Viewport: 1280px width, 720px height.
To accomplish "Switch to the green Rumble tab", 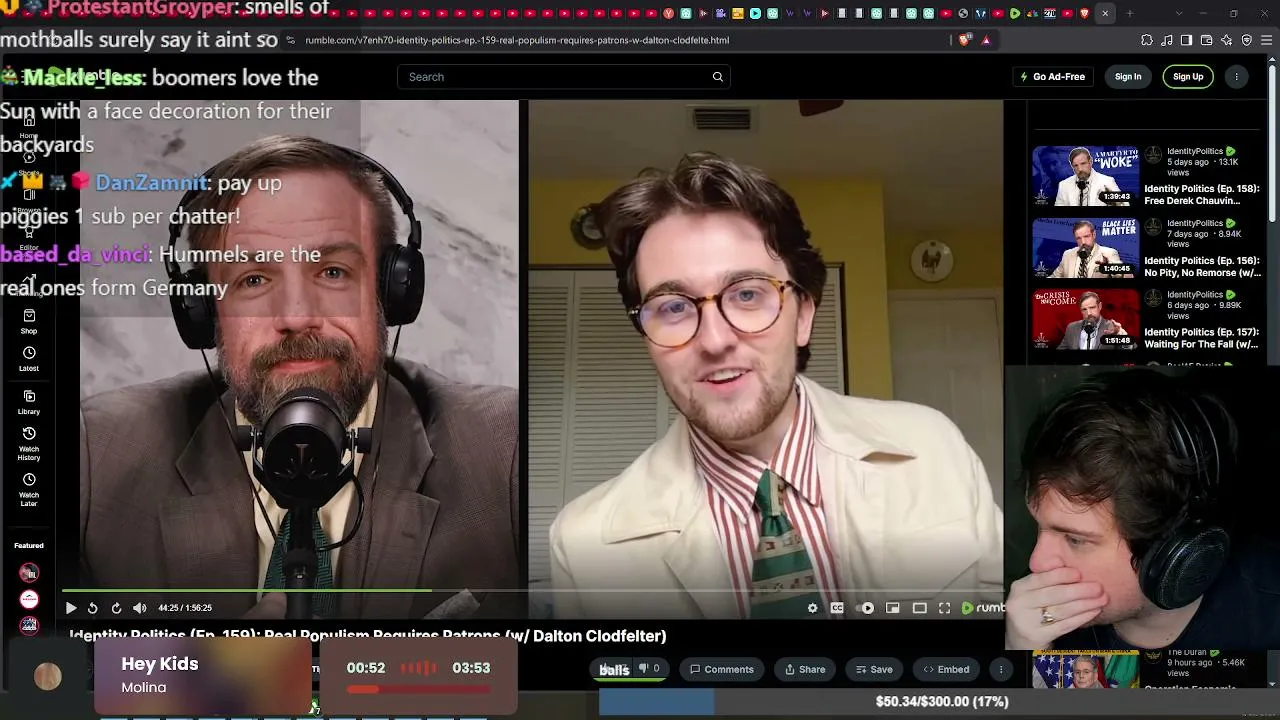I will tap(1015, 13).
